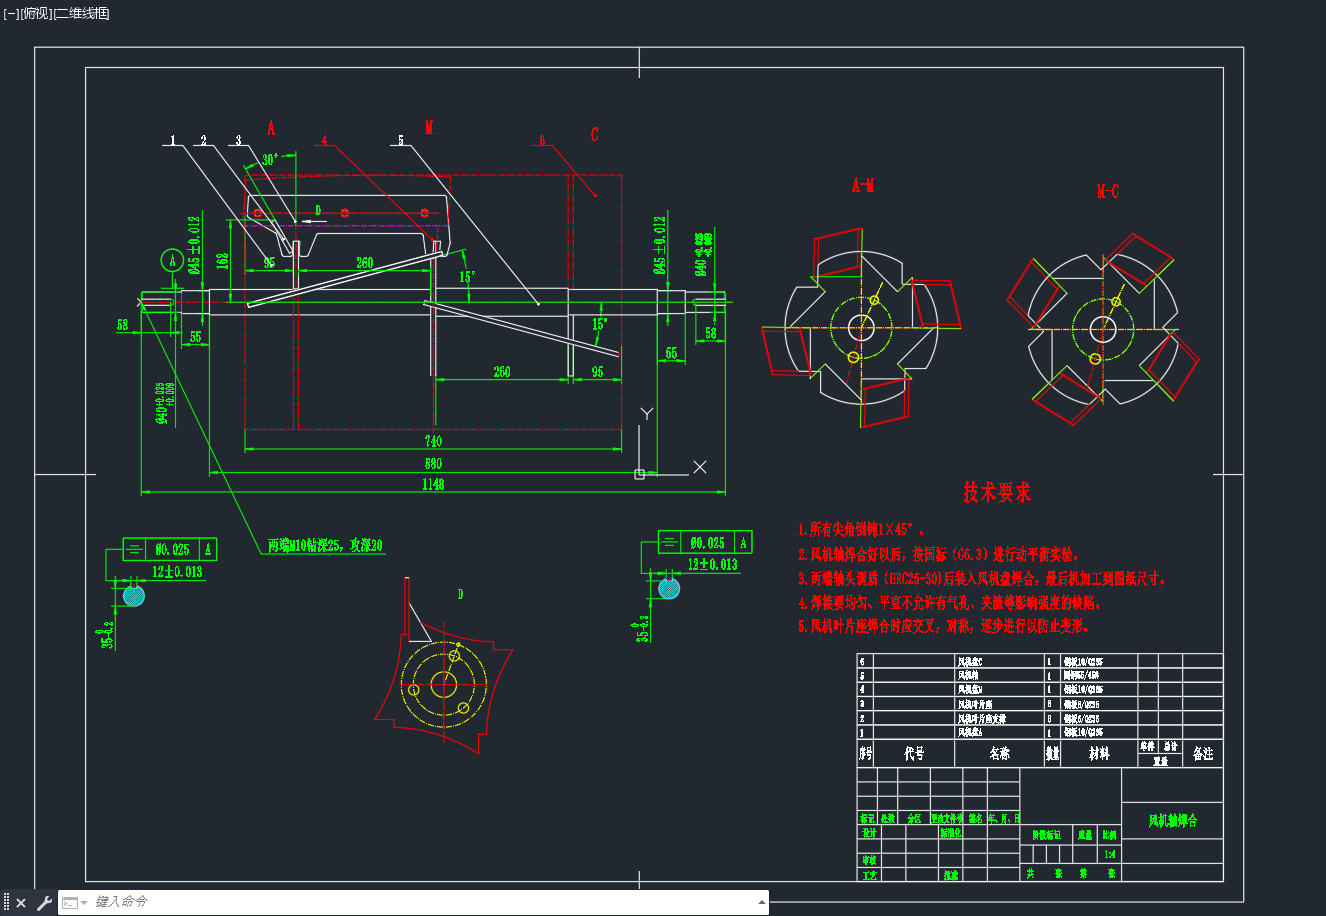Select requirement line starting "5.风机叶片座"
The image size is (1326, 916).
tap(943, 626)
